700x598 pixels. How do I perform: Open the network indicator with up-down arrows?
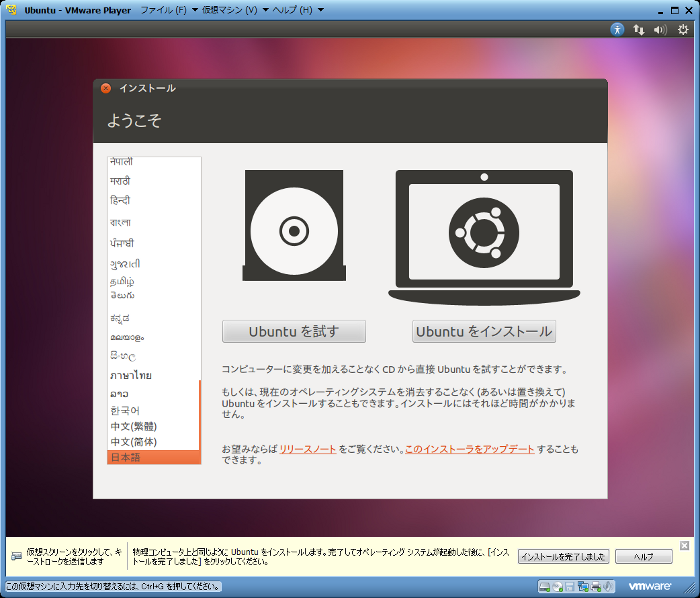tap(638, 30)
